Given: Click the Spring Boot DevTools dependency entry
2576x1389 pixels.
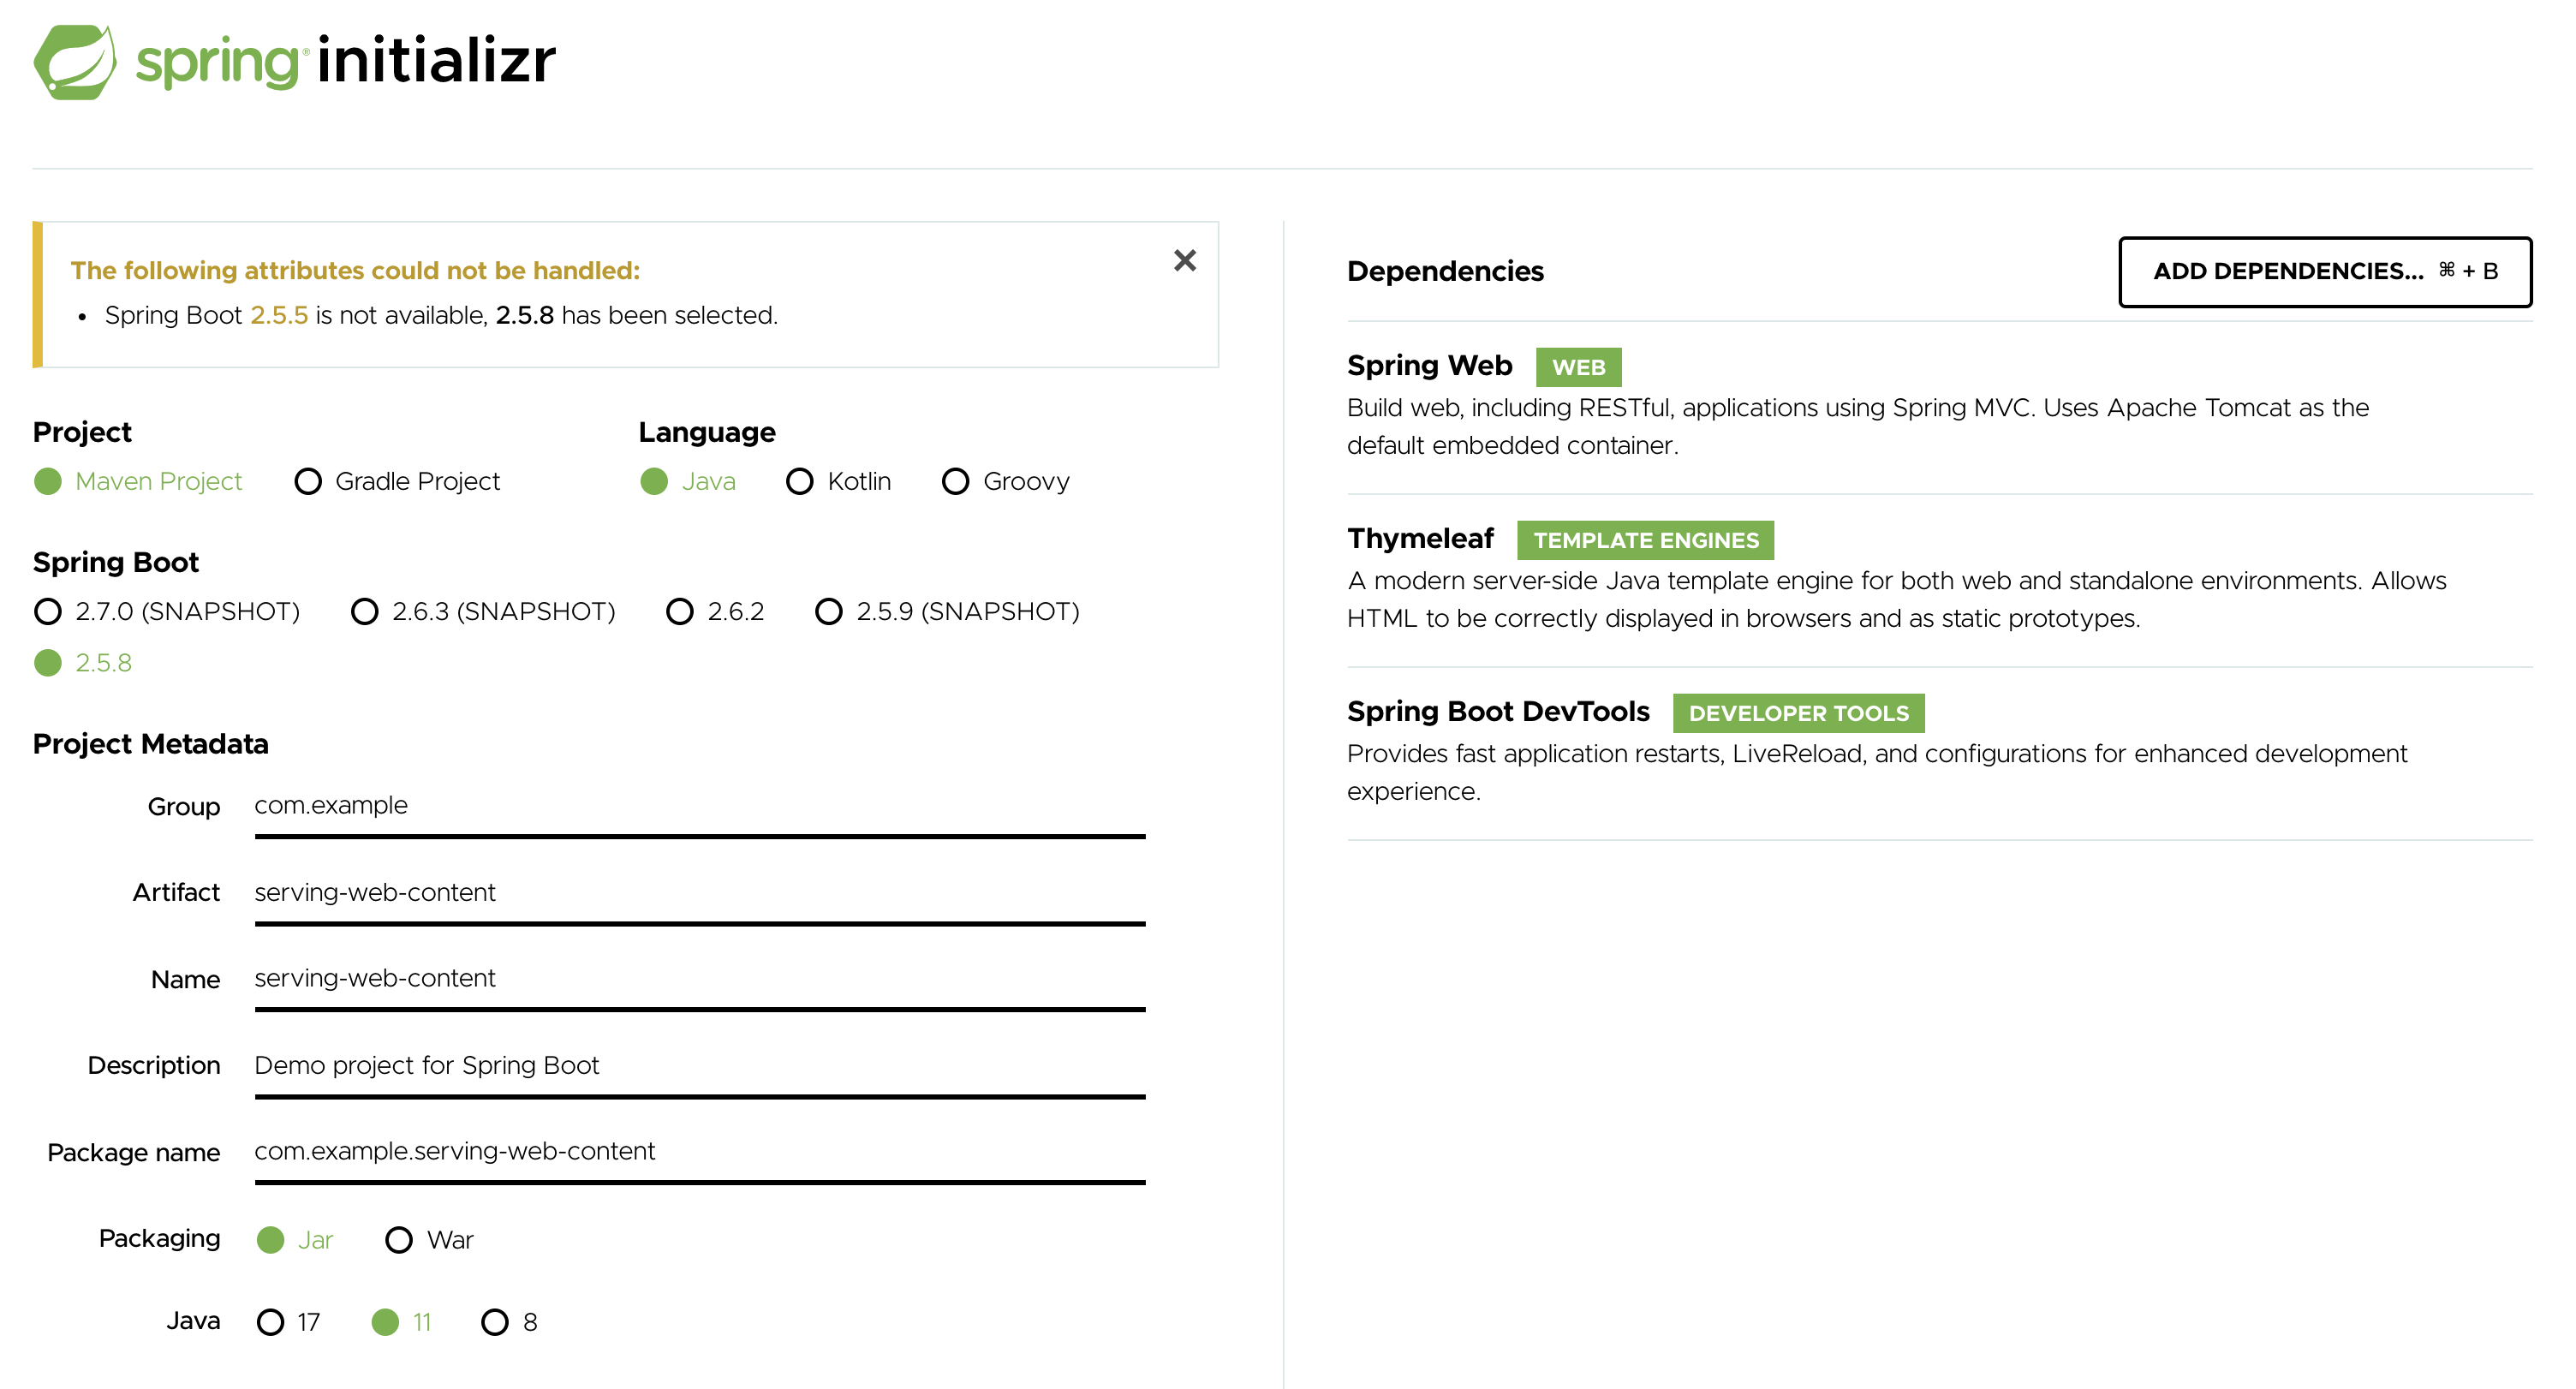Looking at the screenshot, I should (1940, 752).
